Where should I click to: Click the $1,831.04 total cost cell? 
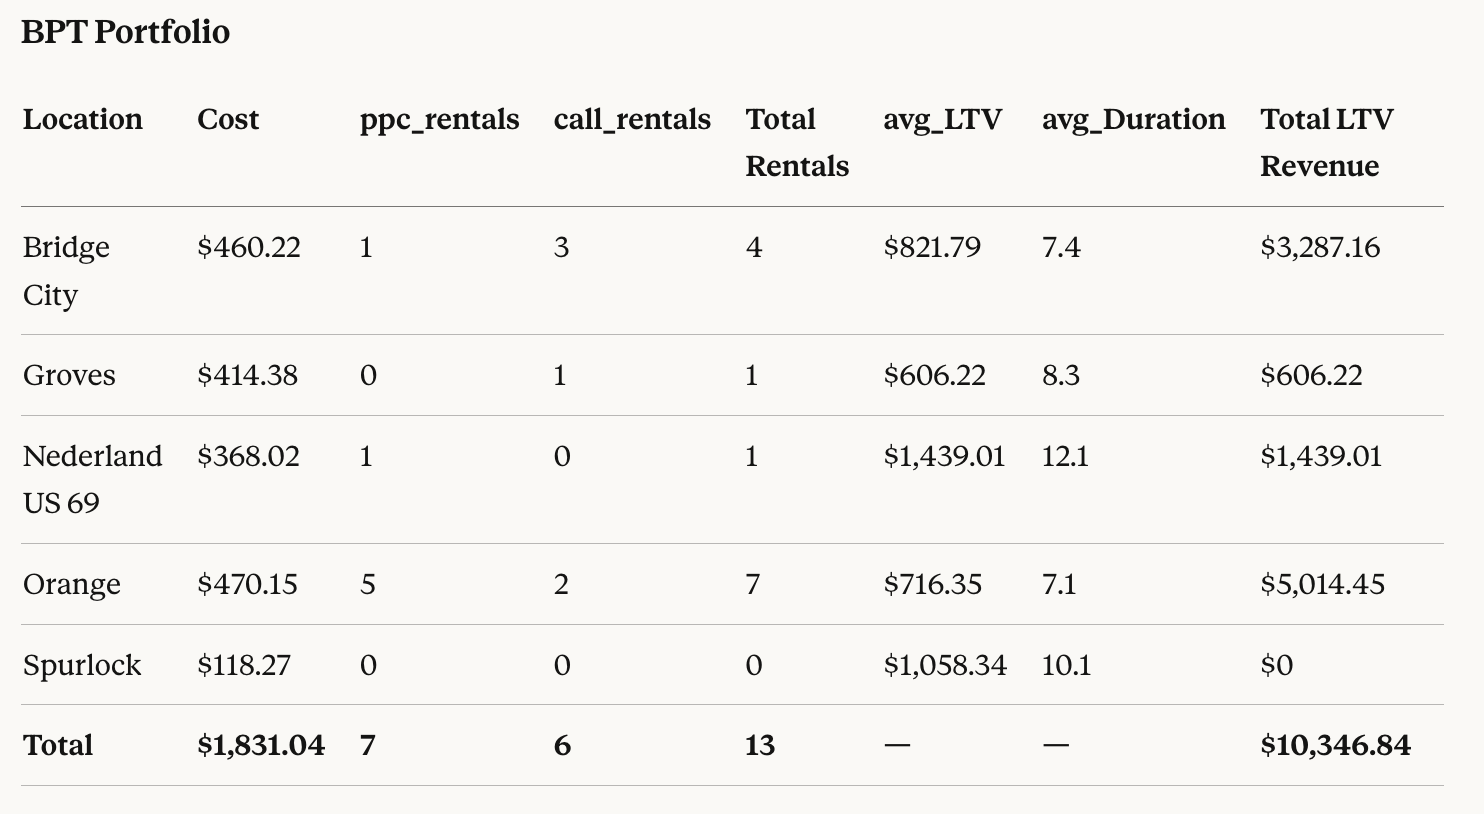click(x=260, y=745)
